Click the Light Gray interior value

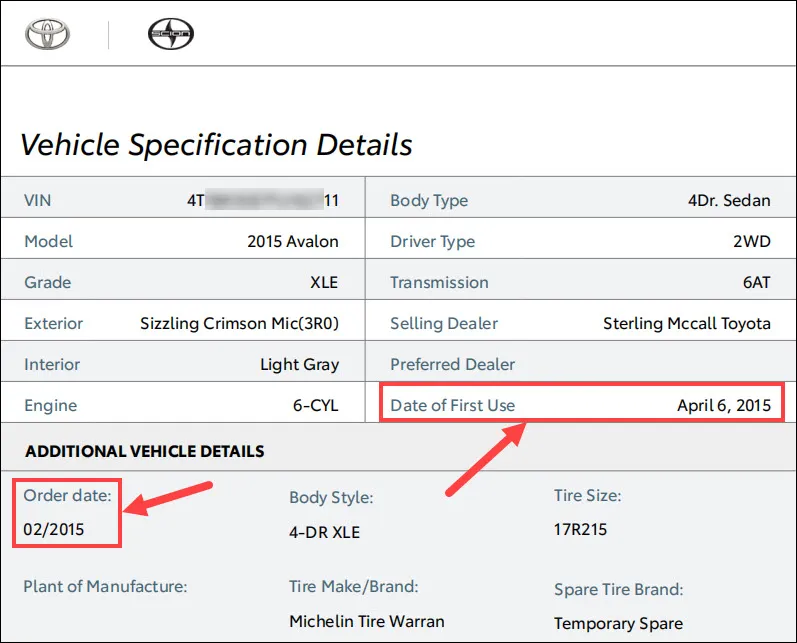[299, 364]
